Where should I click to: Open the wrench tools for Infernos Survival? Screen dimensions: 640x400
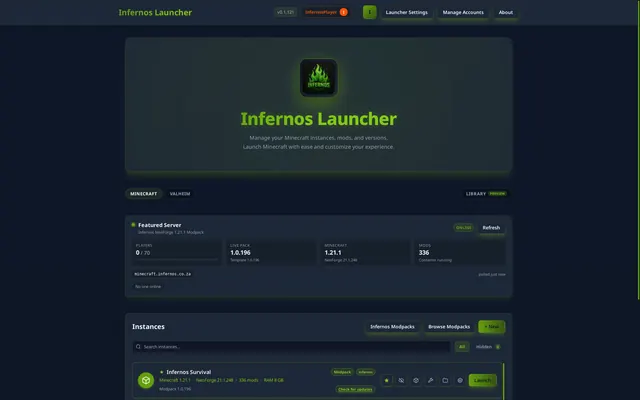click(x=431, y=380)
